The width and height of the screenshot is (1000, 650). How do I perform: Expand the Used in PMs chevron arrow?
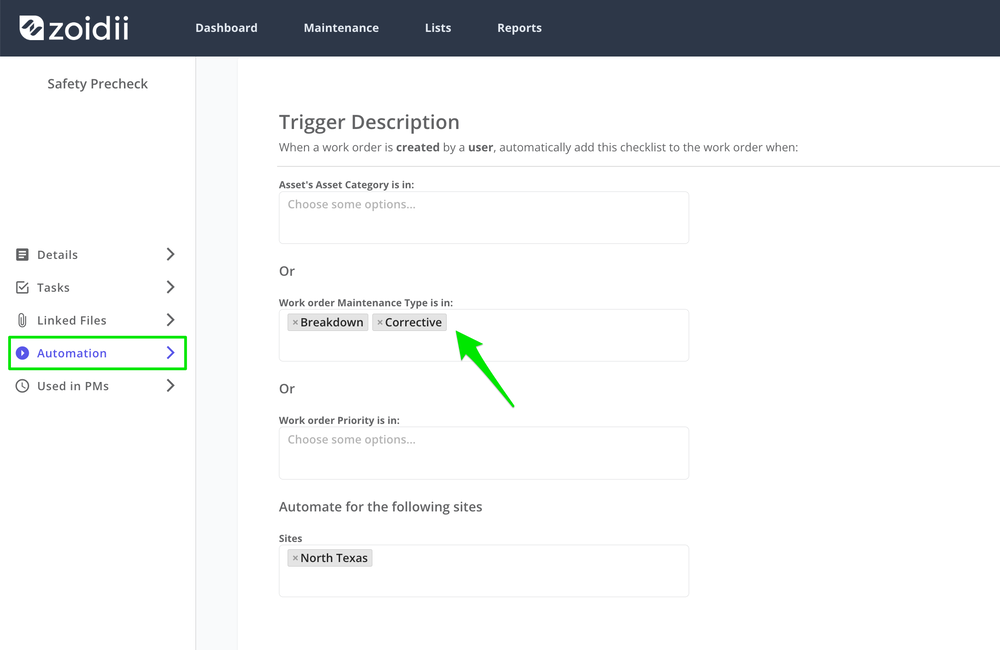pyautogui.click(x=170, y=386)
